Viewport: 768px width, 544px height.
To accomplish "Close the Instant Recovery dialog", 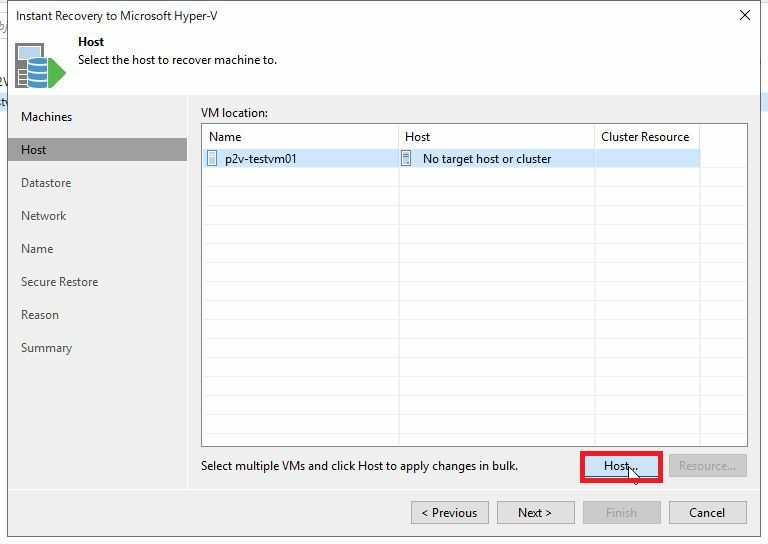I will (744, 15).
